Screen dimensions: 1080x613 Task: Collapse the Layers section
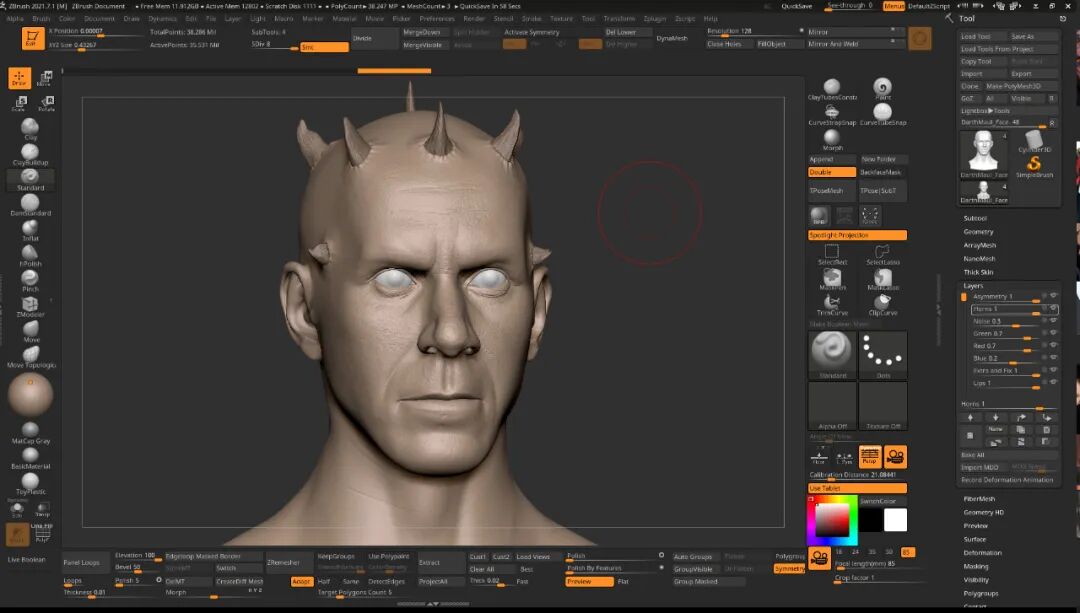[973, 286]
